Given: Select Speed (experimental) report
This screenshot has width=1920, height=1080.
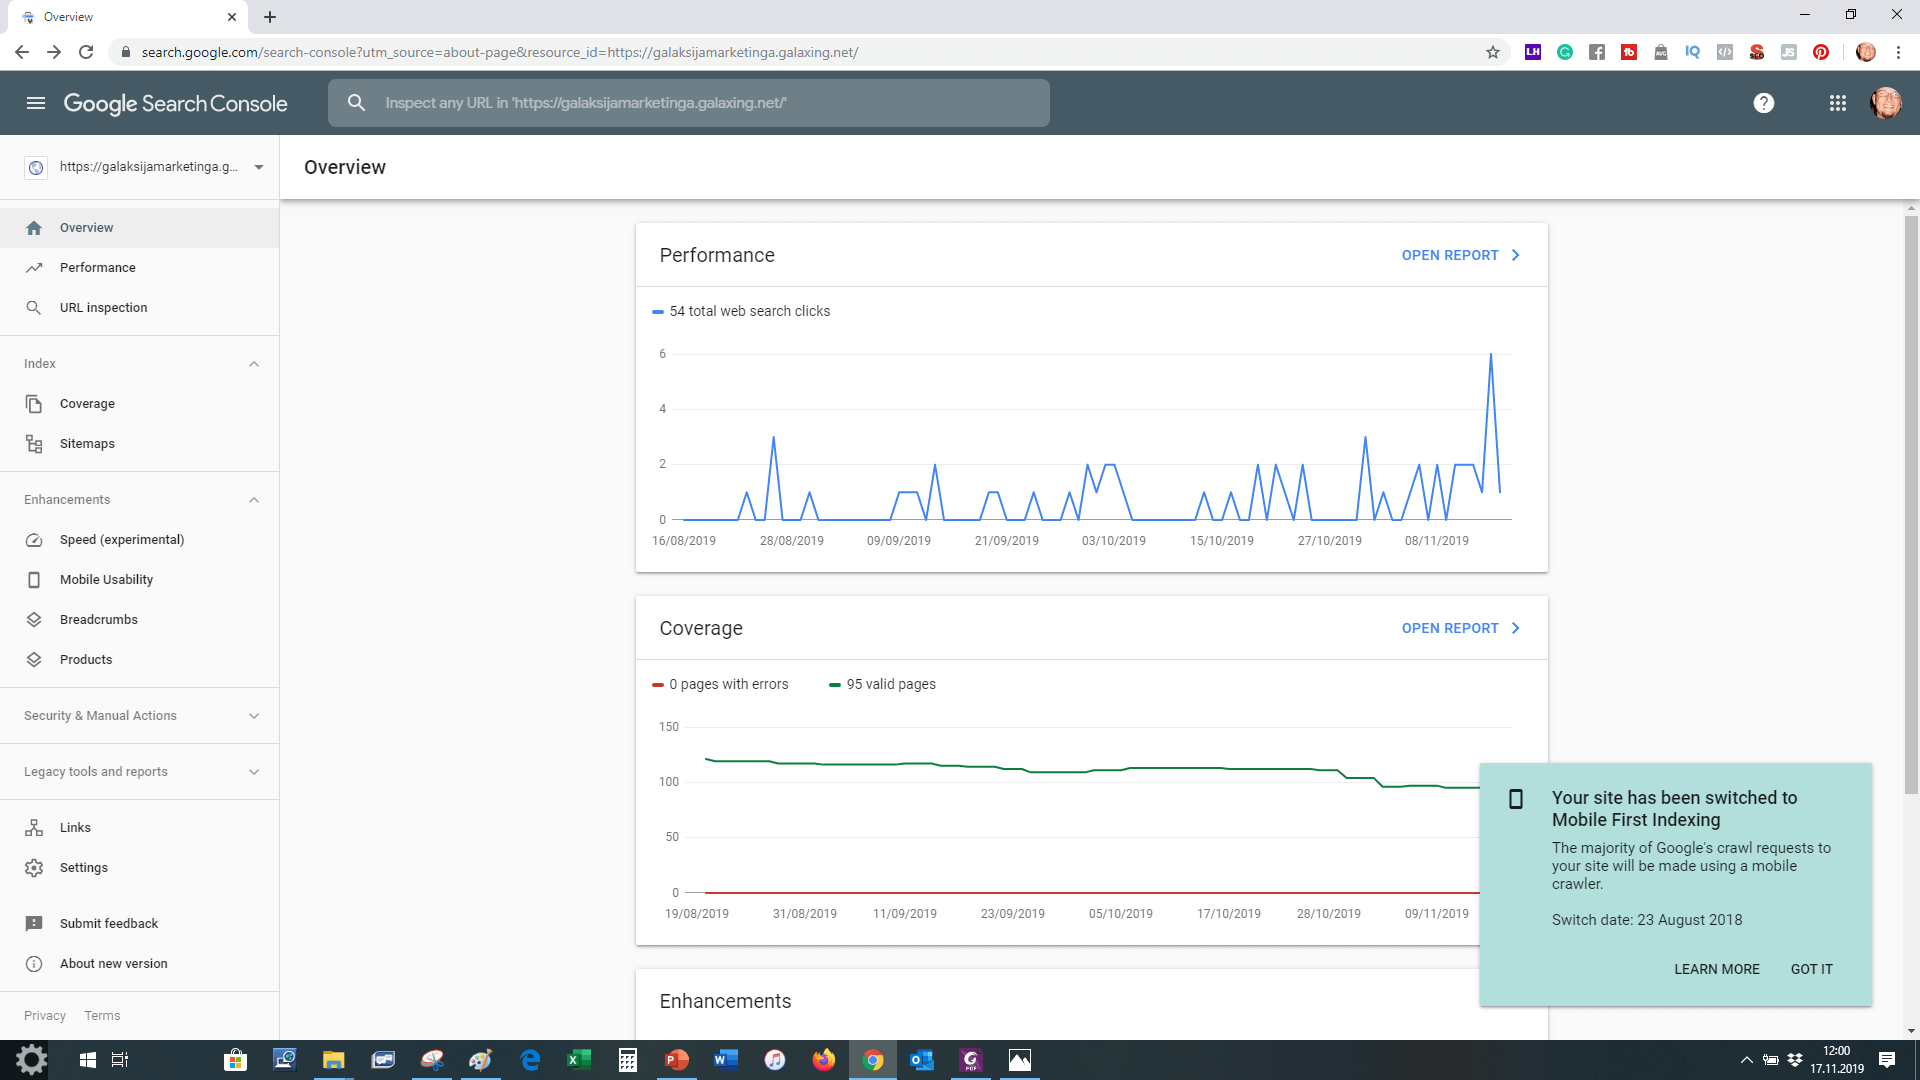Looking at the screenshot, I should pyautogui.click(x=121, y=540).
